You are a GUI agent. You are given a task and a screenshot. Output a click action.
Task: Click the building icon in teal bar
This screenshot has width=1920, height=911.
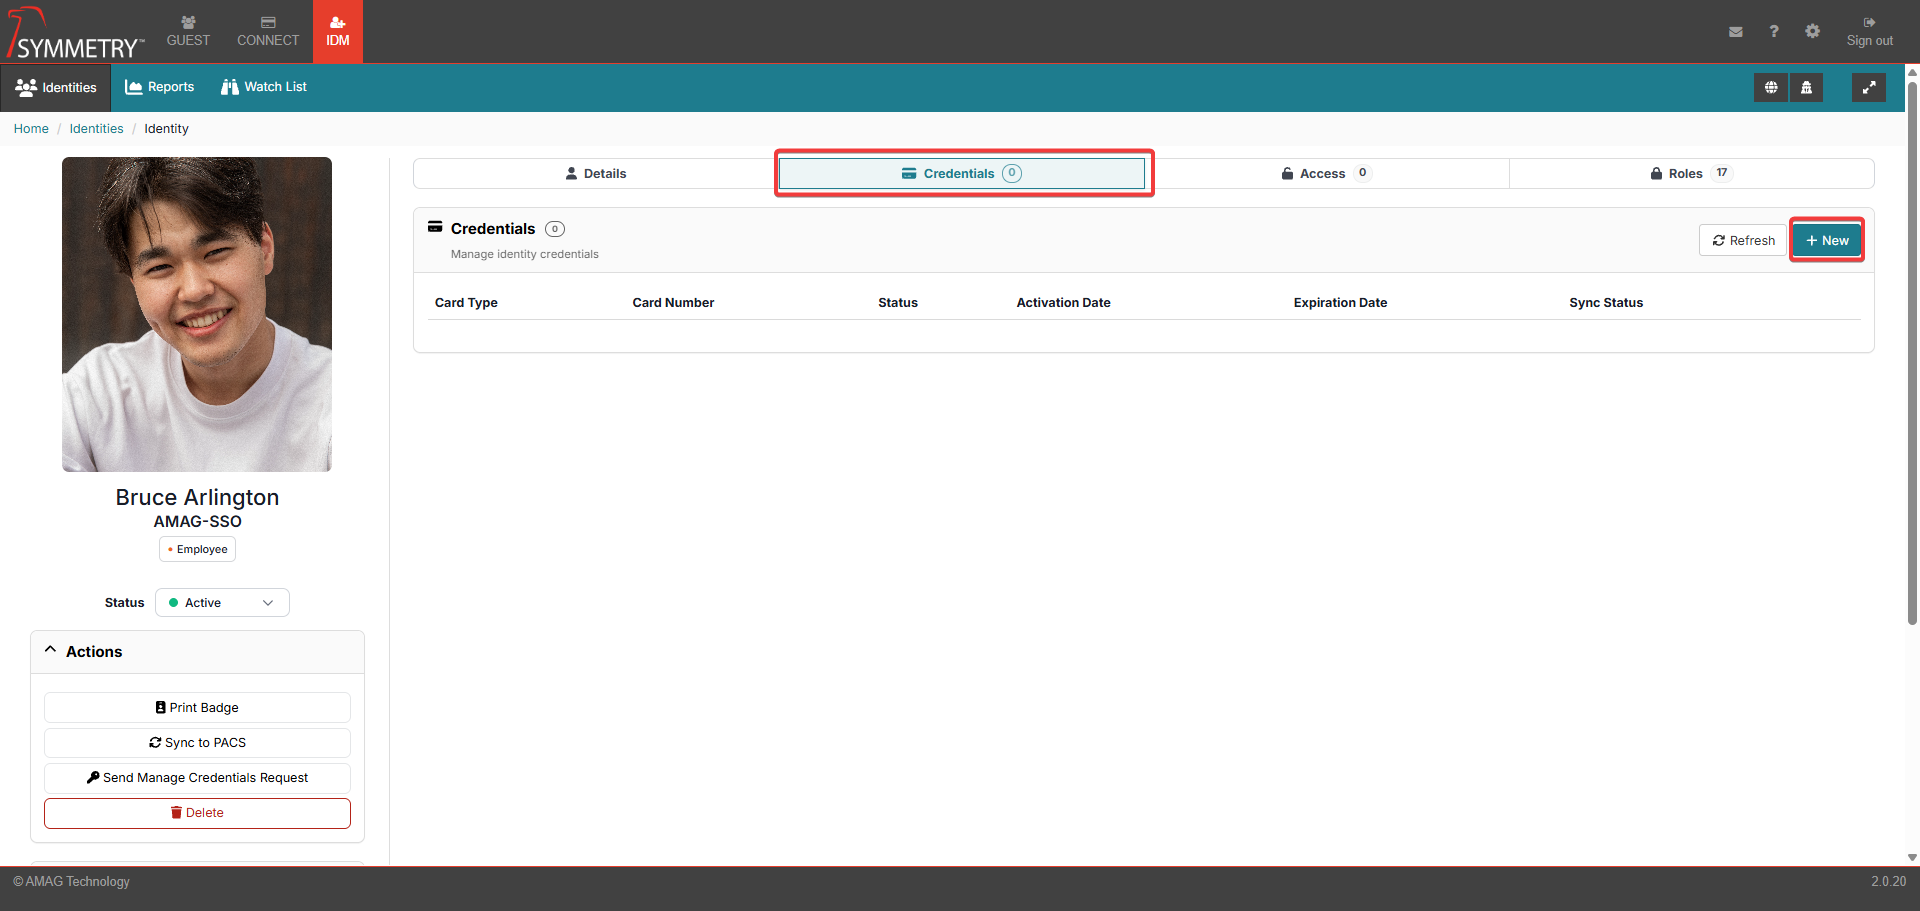pos(1806,88)
